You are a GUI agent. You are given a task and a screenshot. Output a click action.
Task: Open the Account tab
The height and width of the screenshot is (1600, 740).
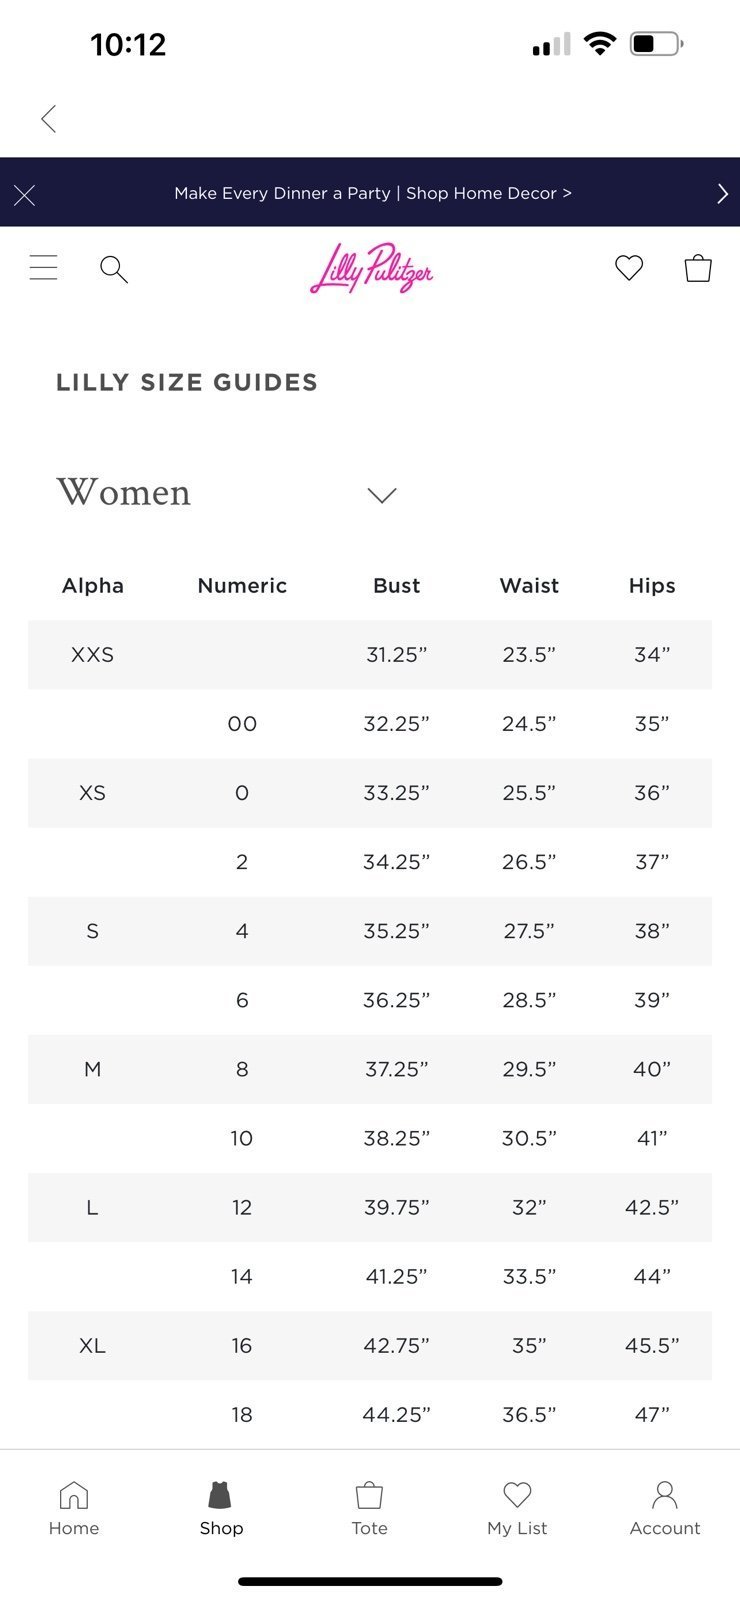tap(665, 1509)
